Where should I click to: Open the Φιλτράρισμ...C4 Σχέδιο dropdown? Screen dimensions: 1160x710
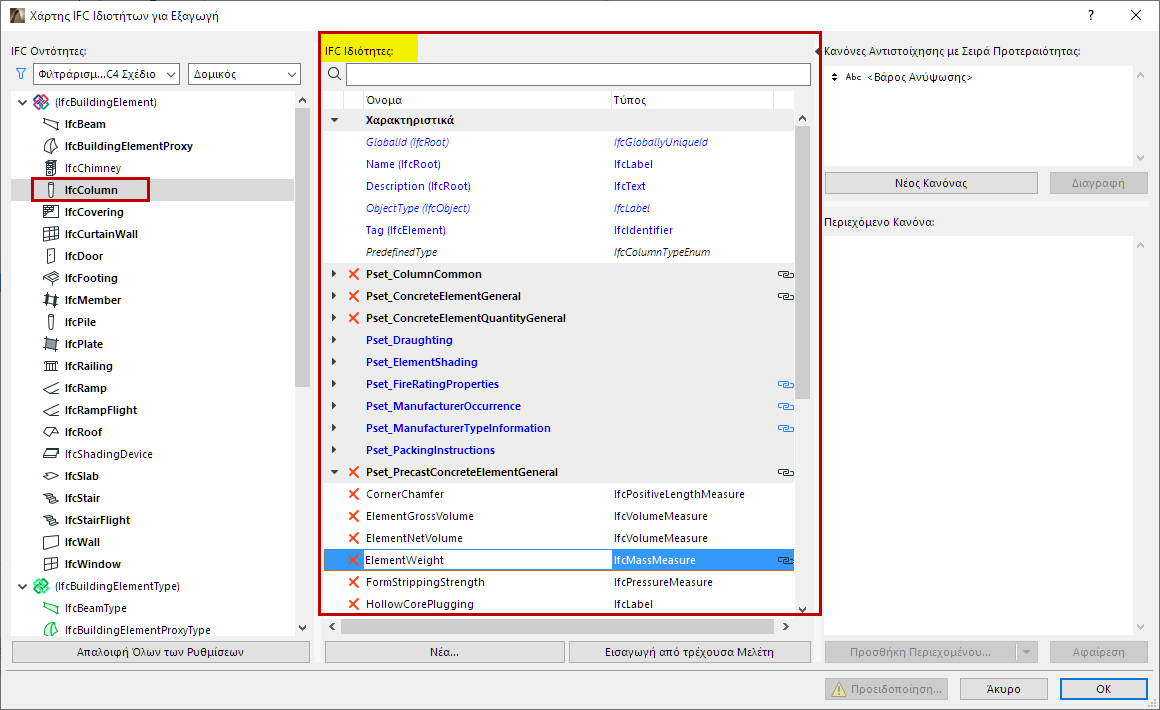tap(106, 74)
